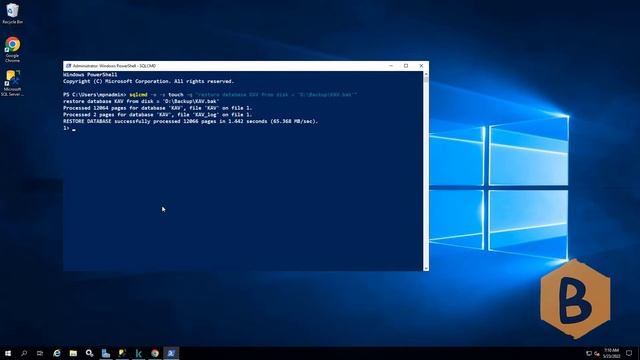Open the SQL Server tools taskbar icon

click(122, 353)
